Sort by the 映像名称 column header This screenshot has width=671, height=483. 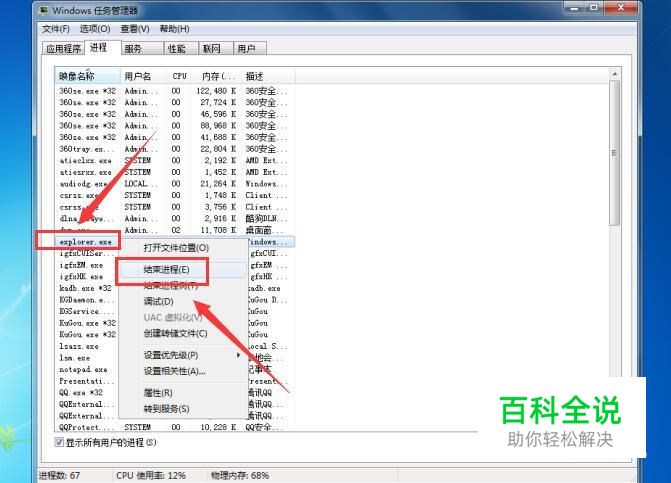[x=87, y=76]
